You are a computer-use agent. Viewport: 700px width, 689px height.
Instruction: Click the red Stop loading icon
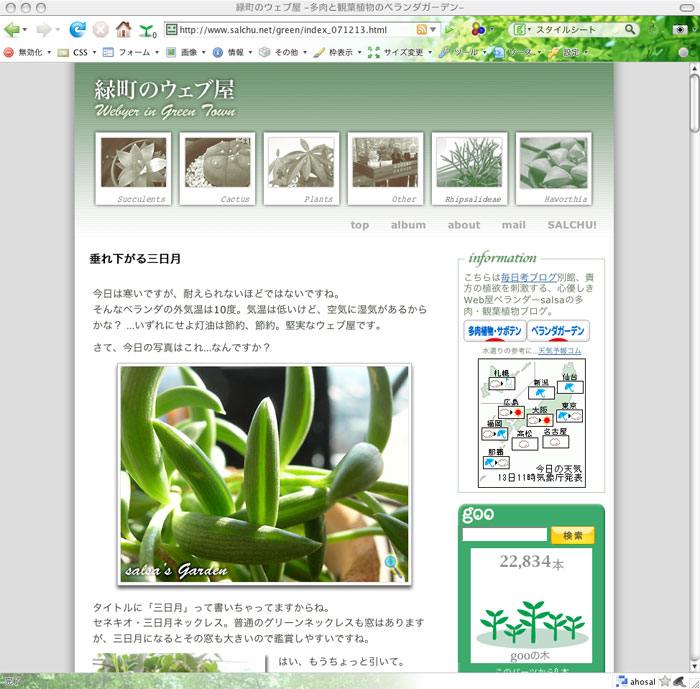(x=100, y=30)
